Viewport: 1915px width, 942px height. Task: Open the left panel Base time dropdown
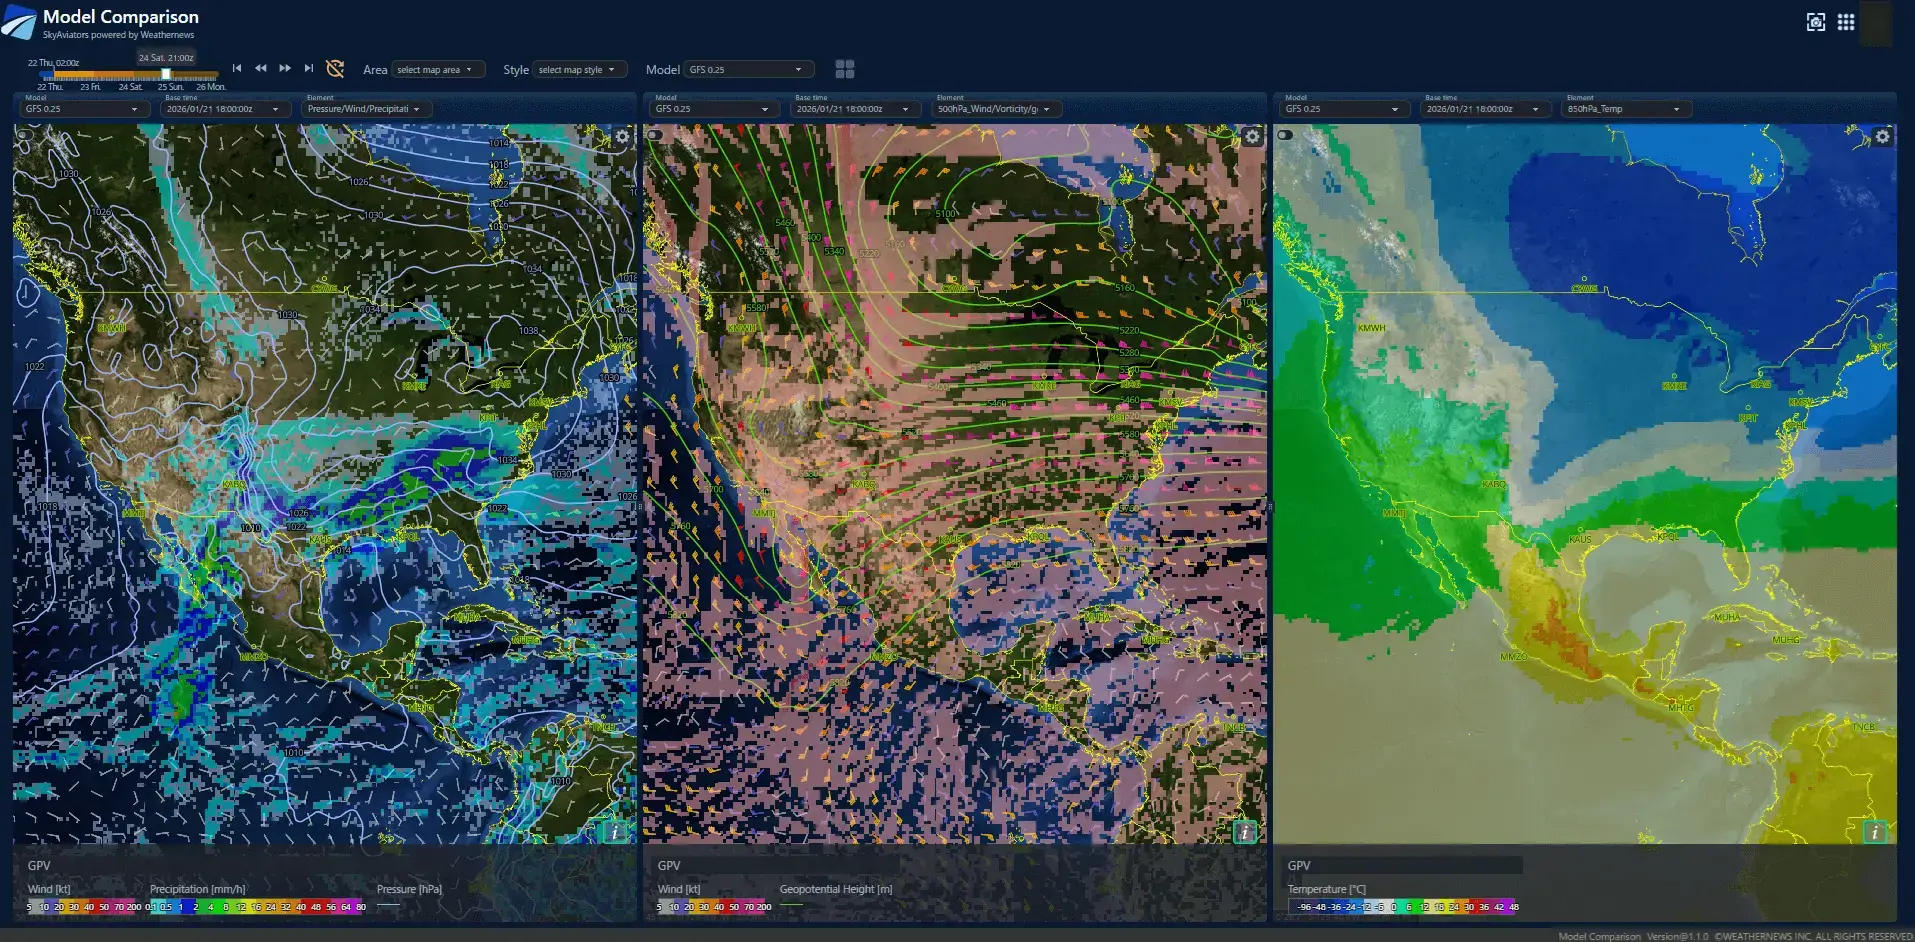click(x=224, y=109)
